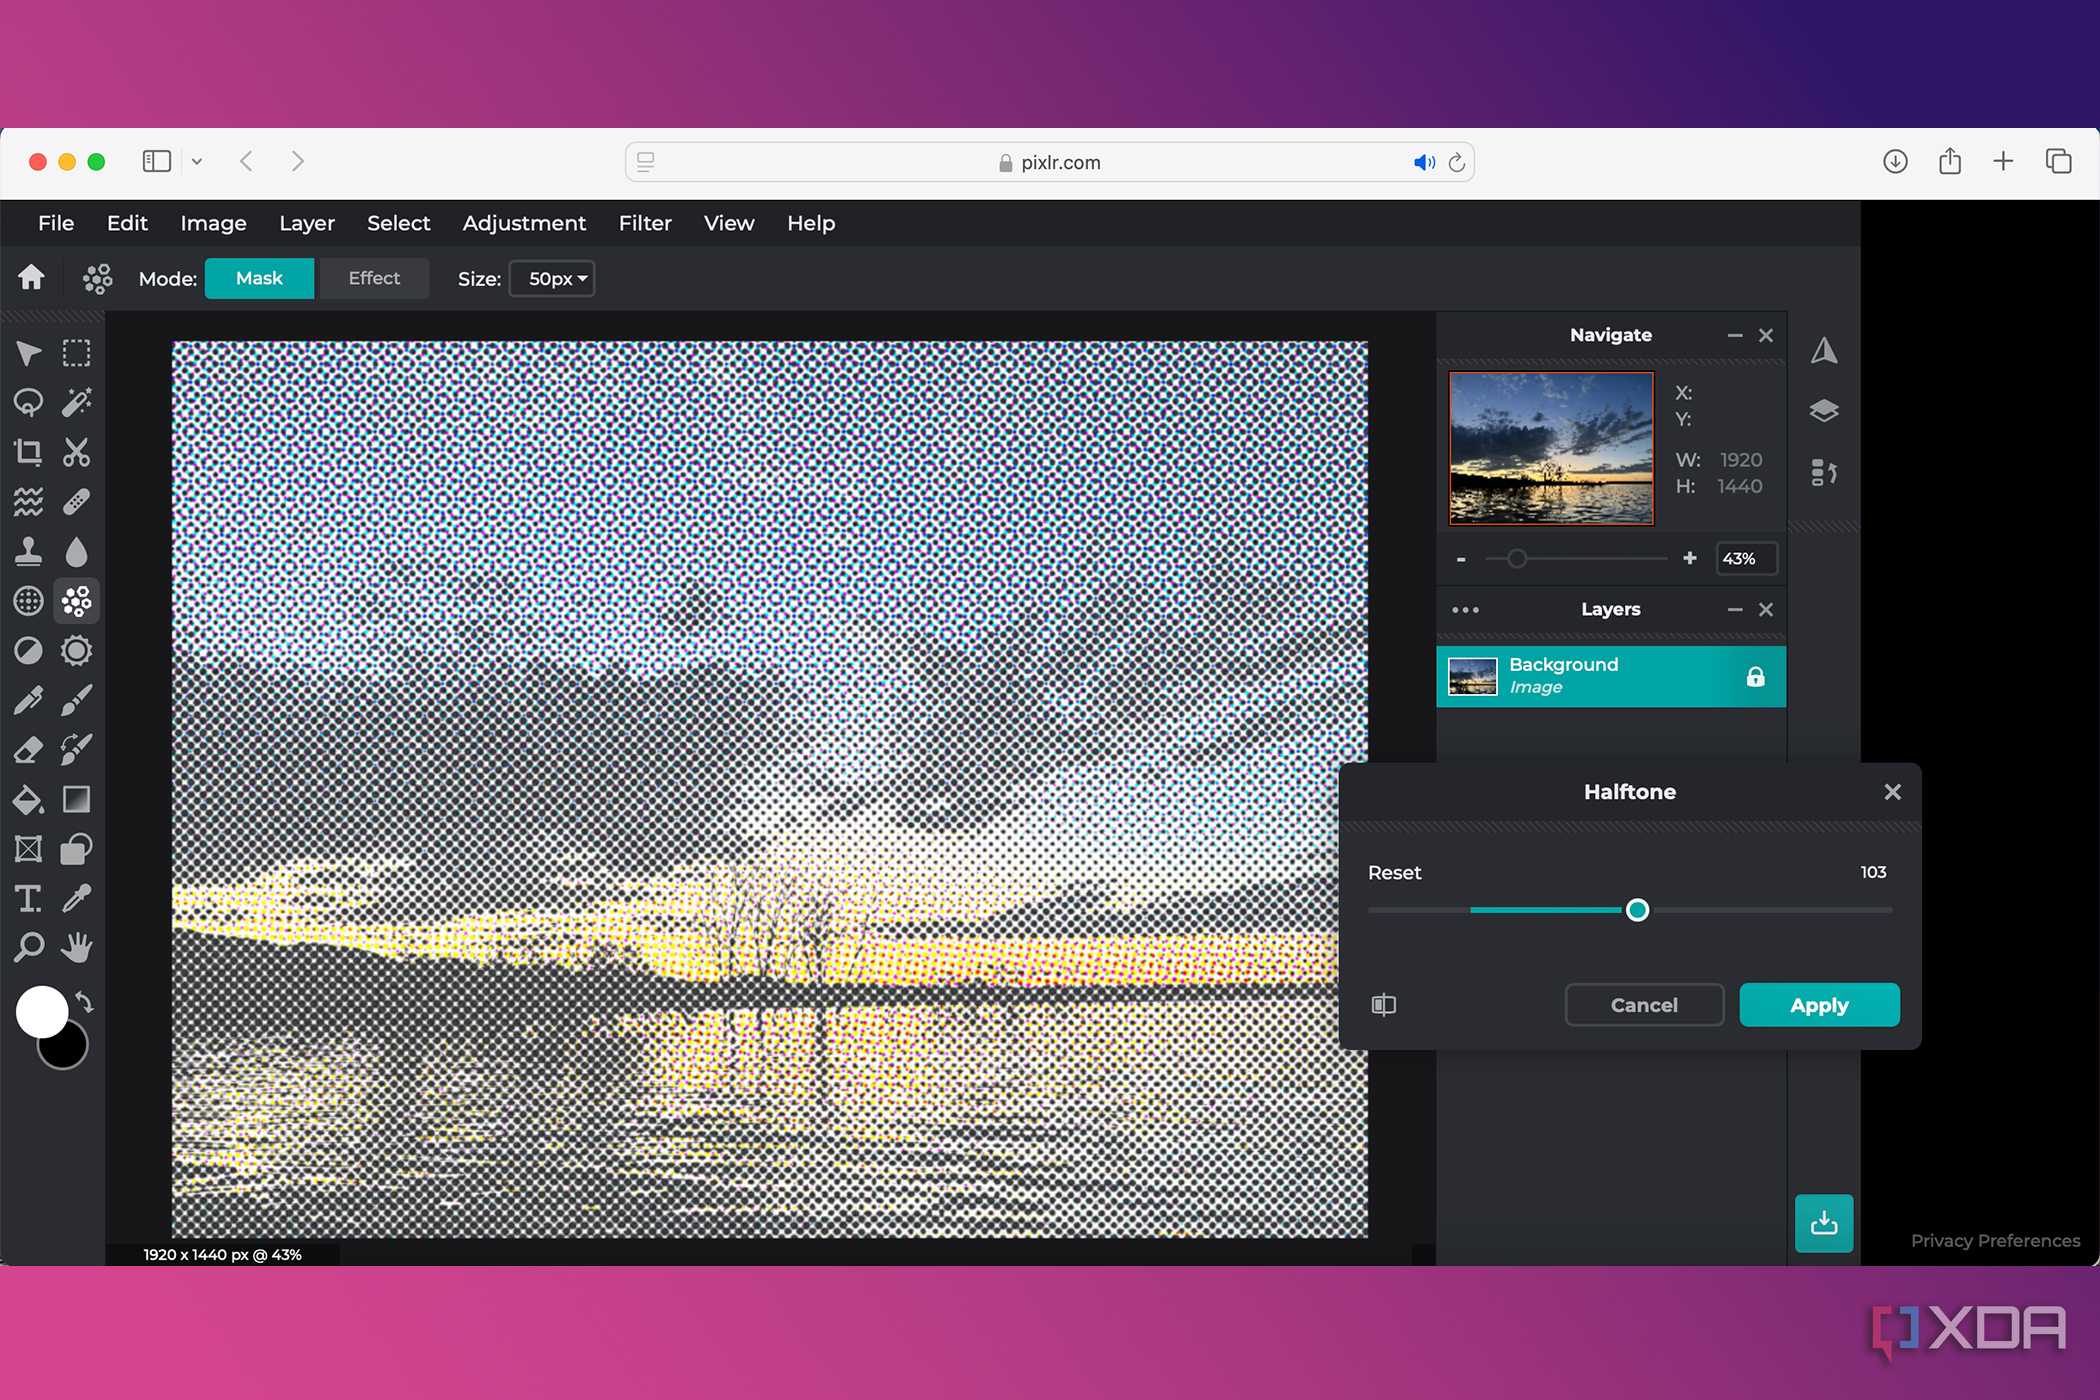This screenshot has width=2100, height=1400.
Task: Toggle the before/after compare icon in Halftone
Action: coord(1384,1005)
